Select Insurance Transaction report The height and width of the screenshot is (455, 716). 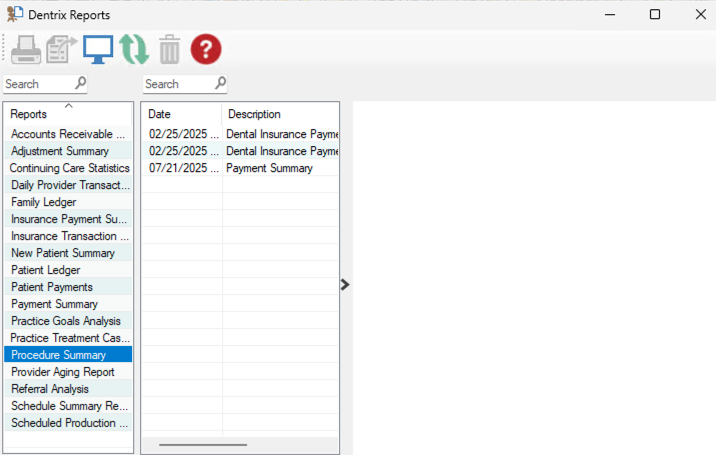click(68, 236)
